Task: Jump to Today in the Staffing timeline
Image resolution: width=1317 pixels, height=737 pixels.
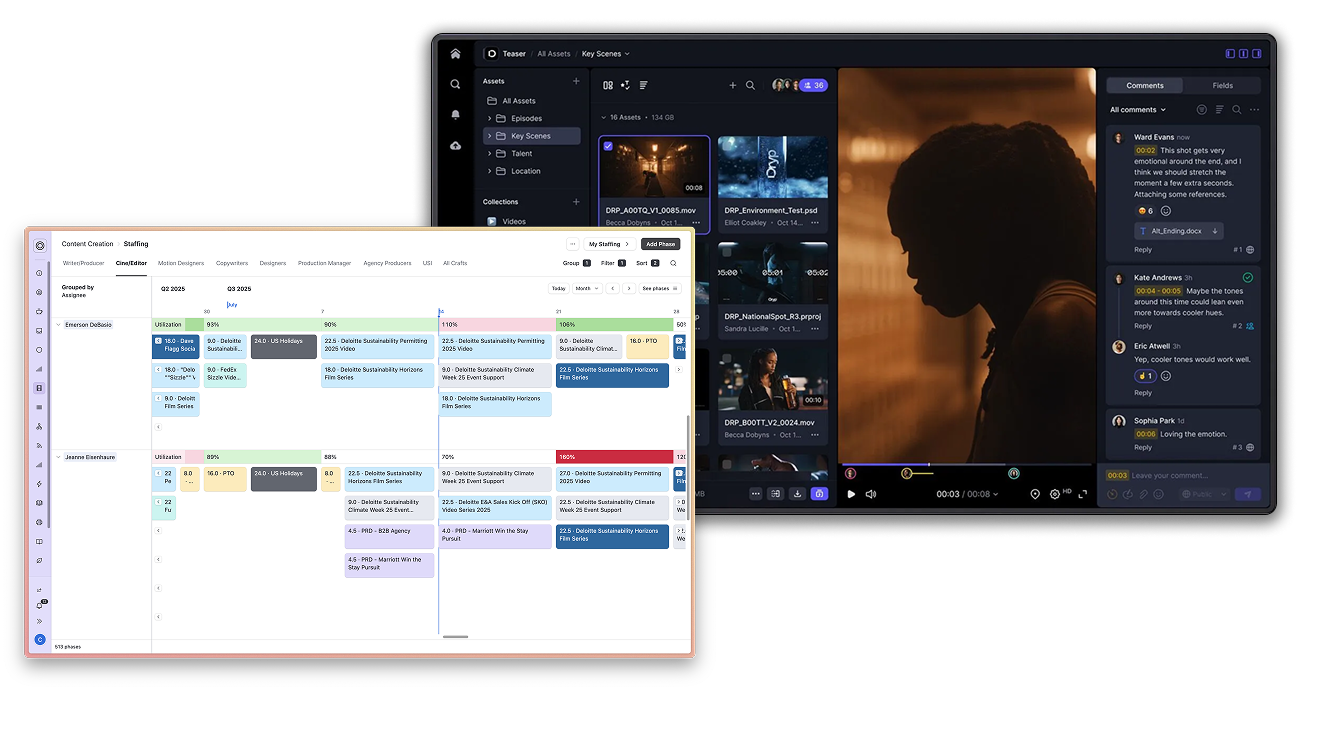Action: pos(558,288)
